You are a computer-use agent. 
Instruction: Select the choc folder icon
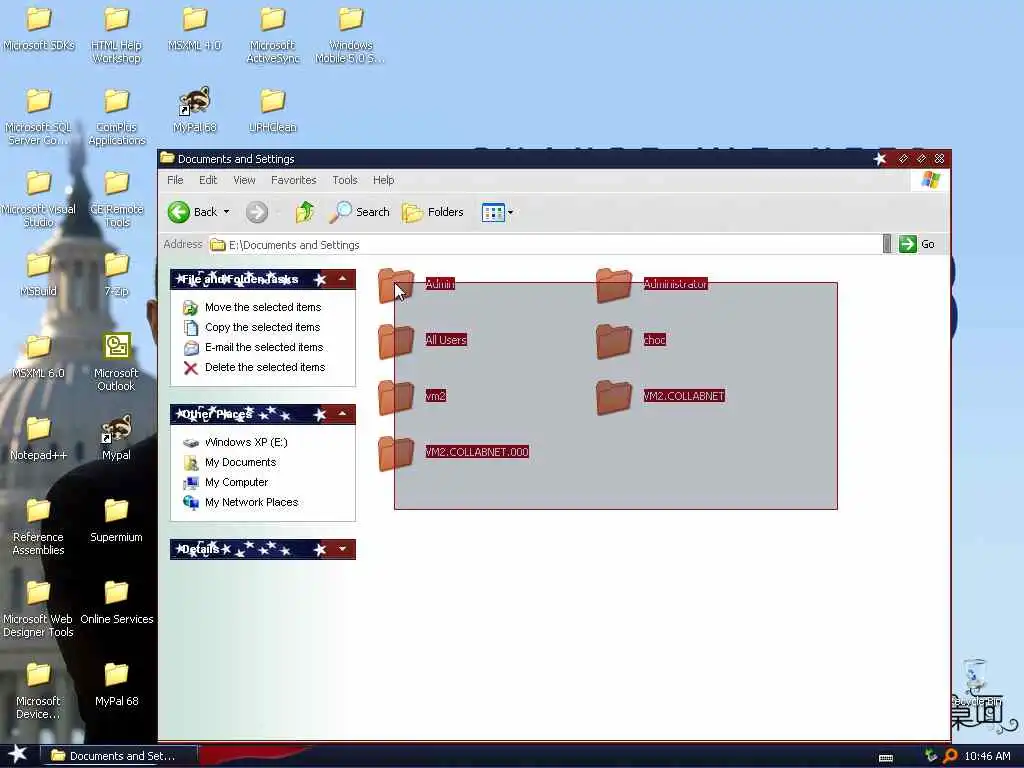614,342
